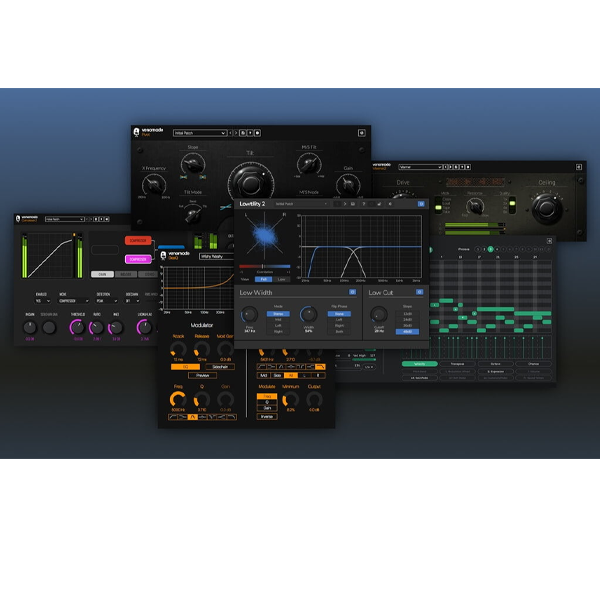
Task: Select Low view in Lowtility 2
Action: point(281,279)
